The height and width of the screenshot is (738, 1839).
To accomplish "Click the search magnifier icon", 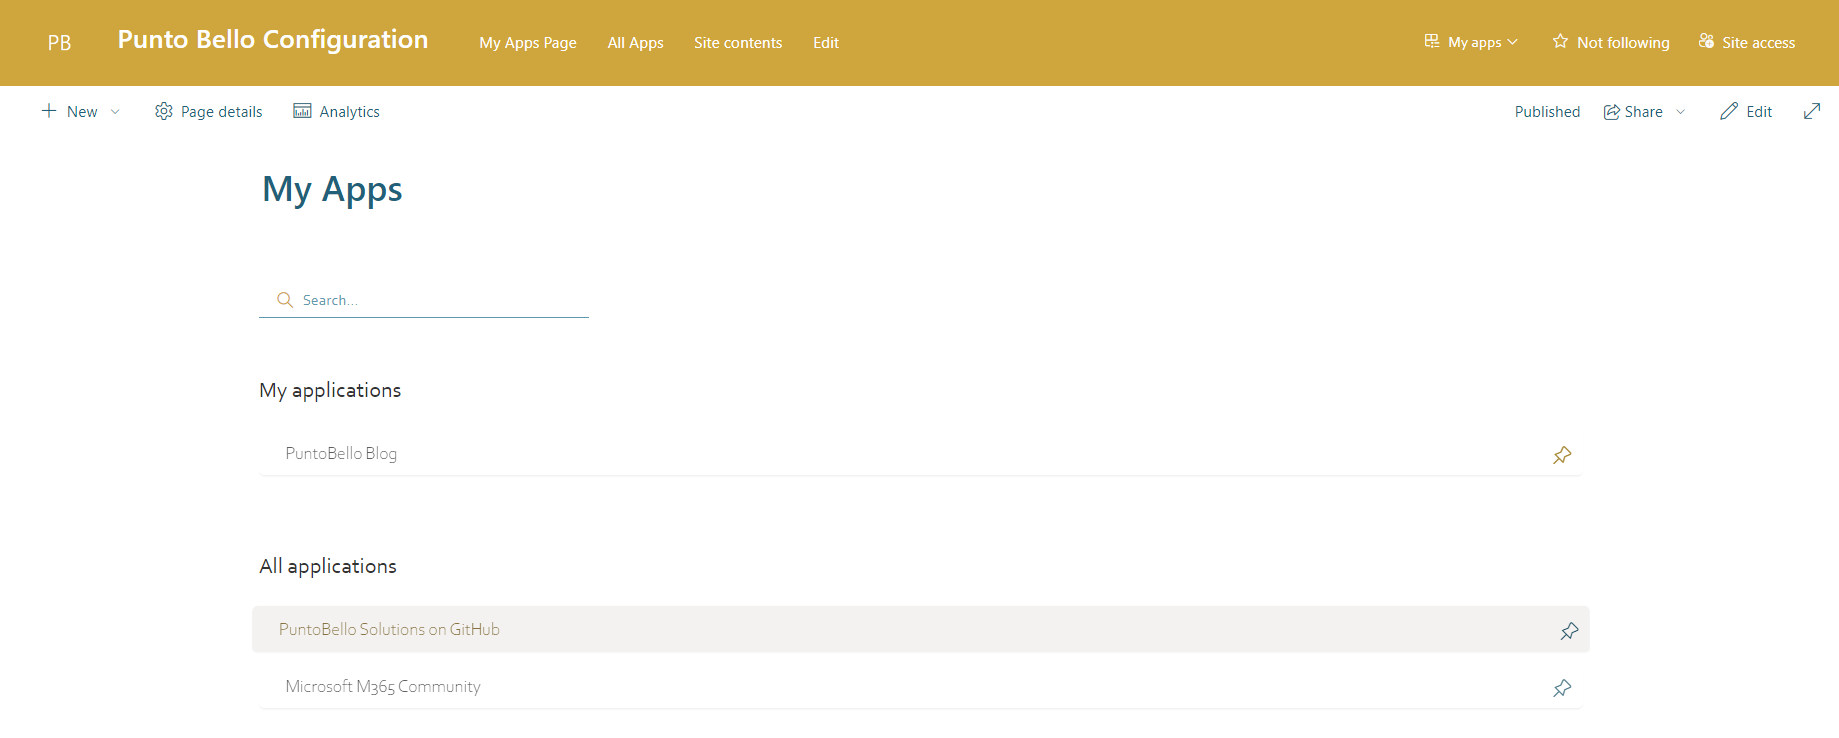I will (285, 300).
